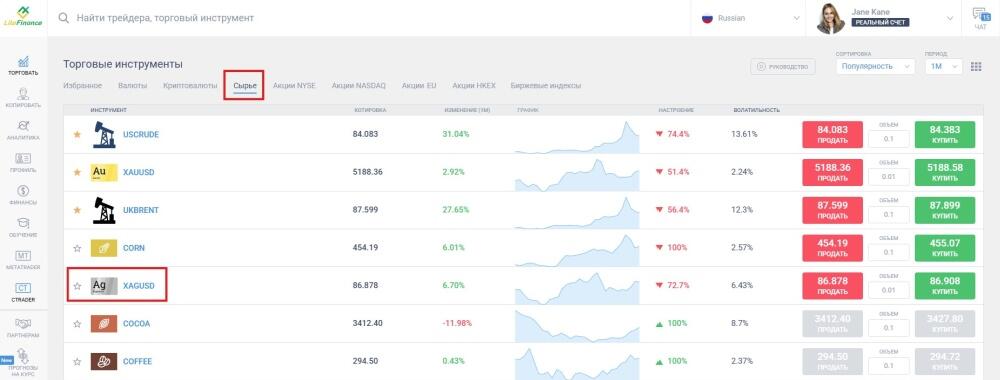Open the Копировать sidebar section

point(23,98)
